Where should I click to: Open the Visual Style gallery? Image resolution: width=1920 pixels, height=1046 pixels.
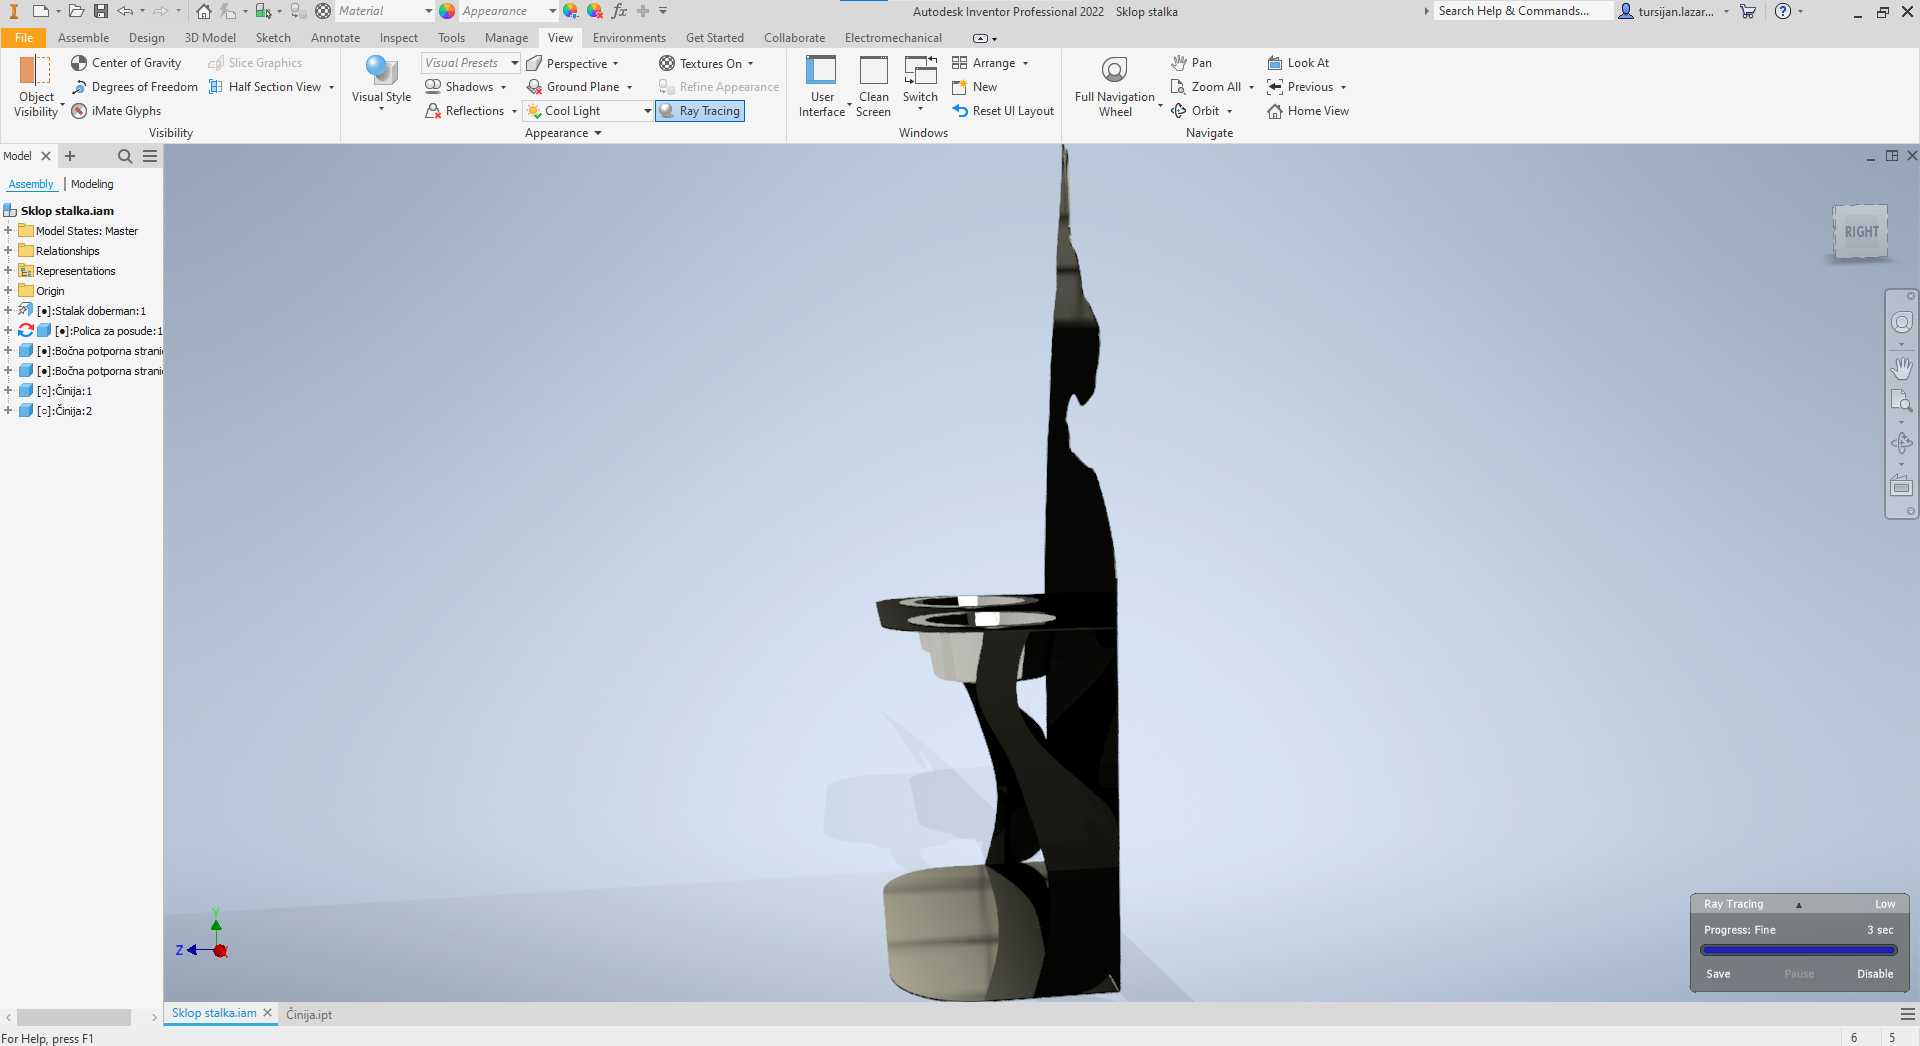click(x=381, y=84)
